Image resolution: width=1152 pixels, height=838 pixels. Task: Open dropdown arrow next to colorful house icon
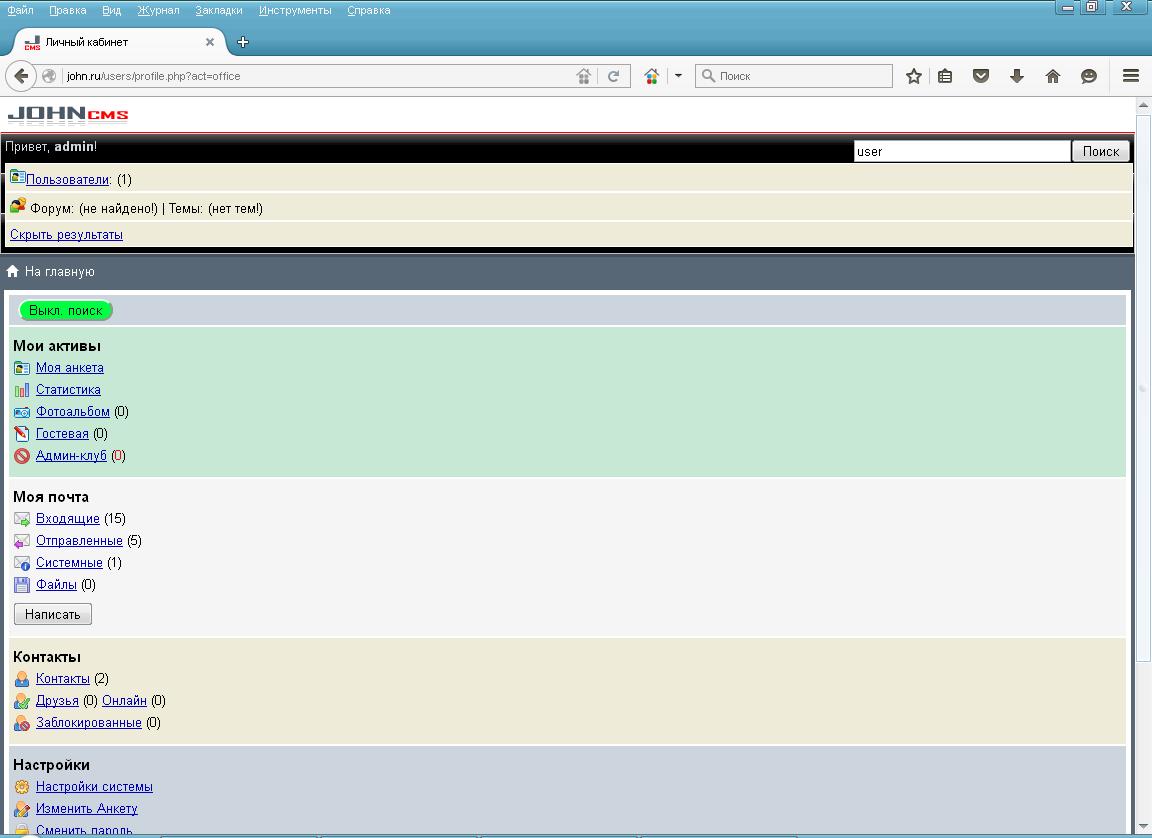pyautogui.click(x=678, y=76)
